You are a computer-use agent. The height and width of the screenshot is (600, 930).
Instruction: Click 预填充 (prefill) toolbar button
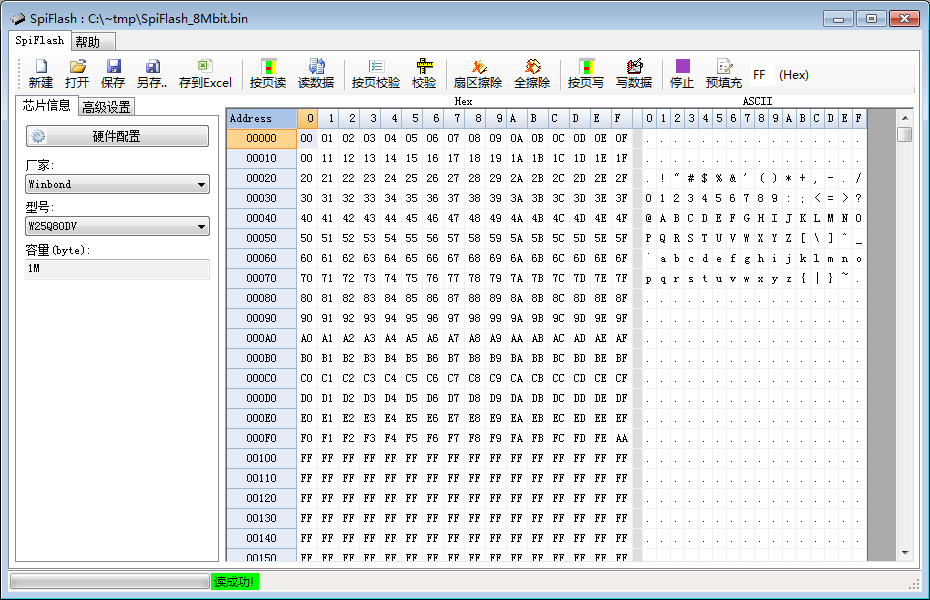point(724,74)
